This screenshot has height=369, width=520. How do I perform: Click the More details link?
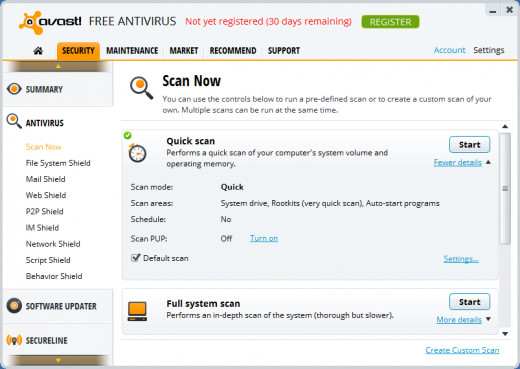pyautogui.click(x=459, y=320)
